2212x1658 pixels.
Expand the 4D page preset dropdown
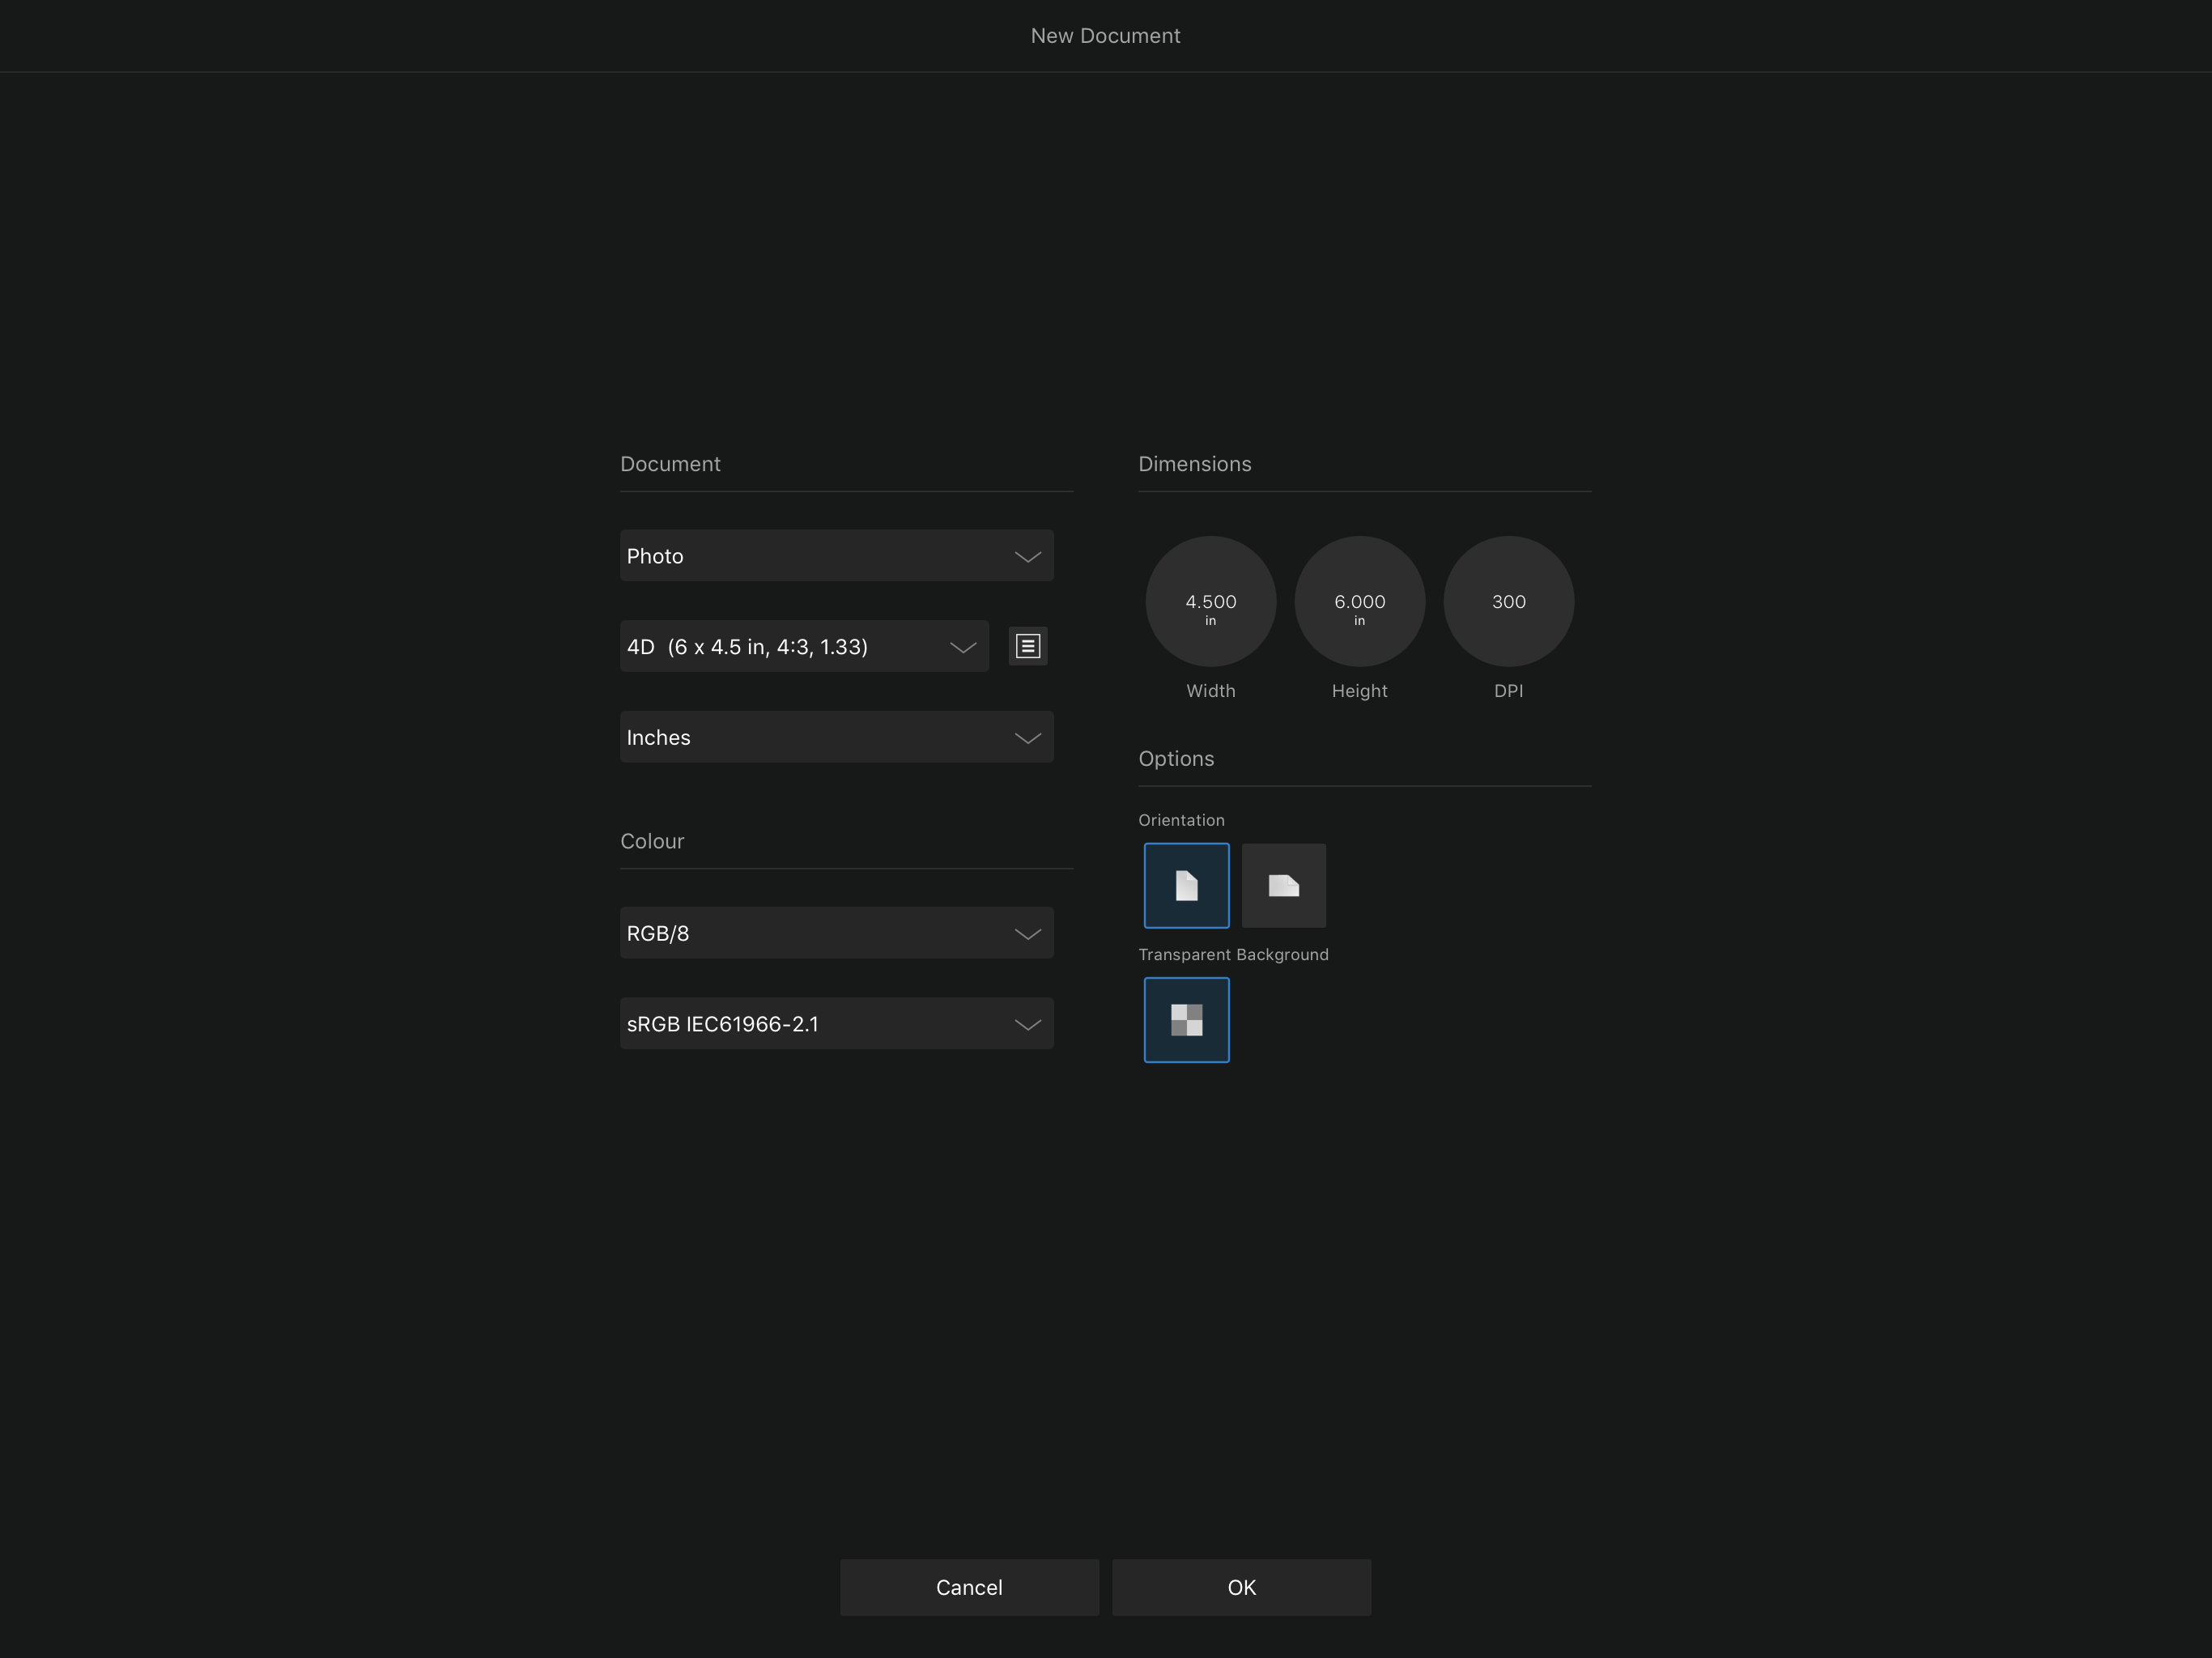pyautogui.click(x=804, y=647)
